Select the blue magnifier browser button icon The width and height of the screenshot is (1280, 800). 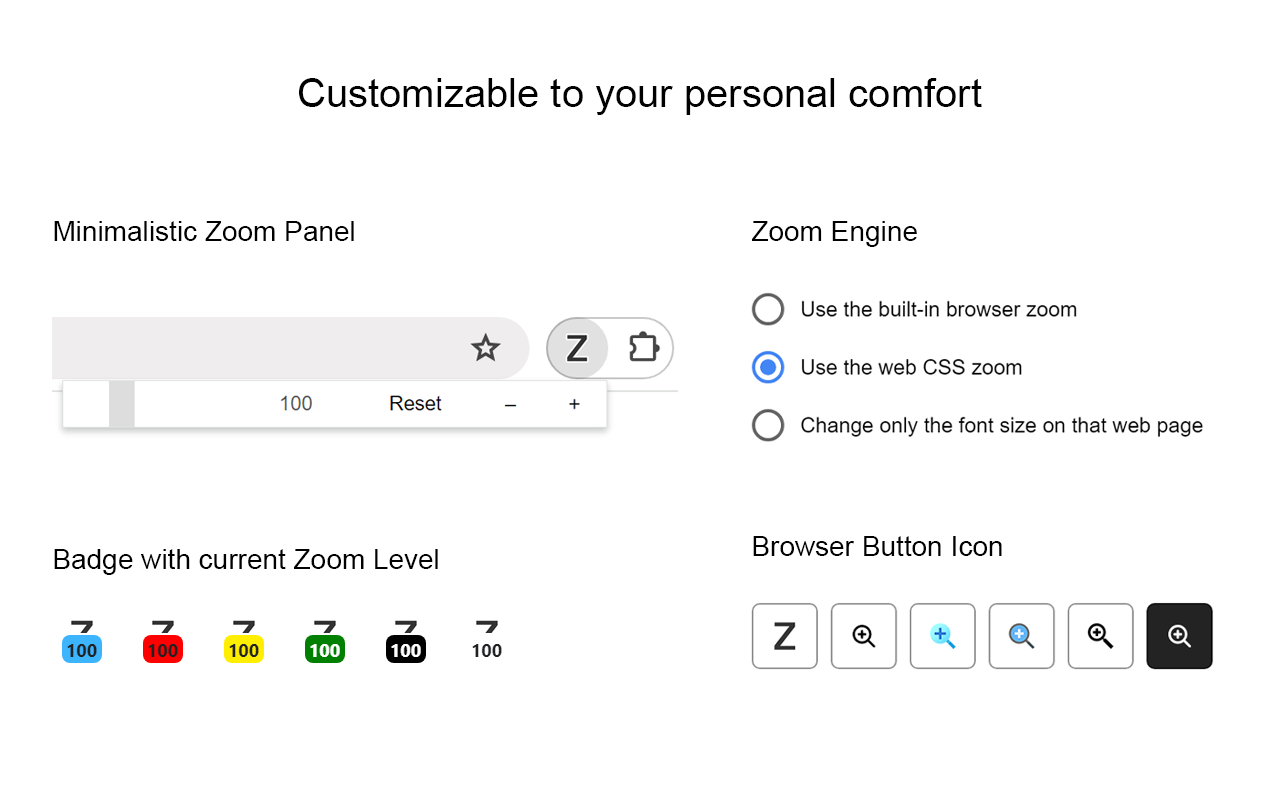point(943,636)
